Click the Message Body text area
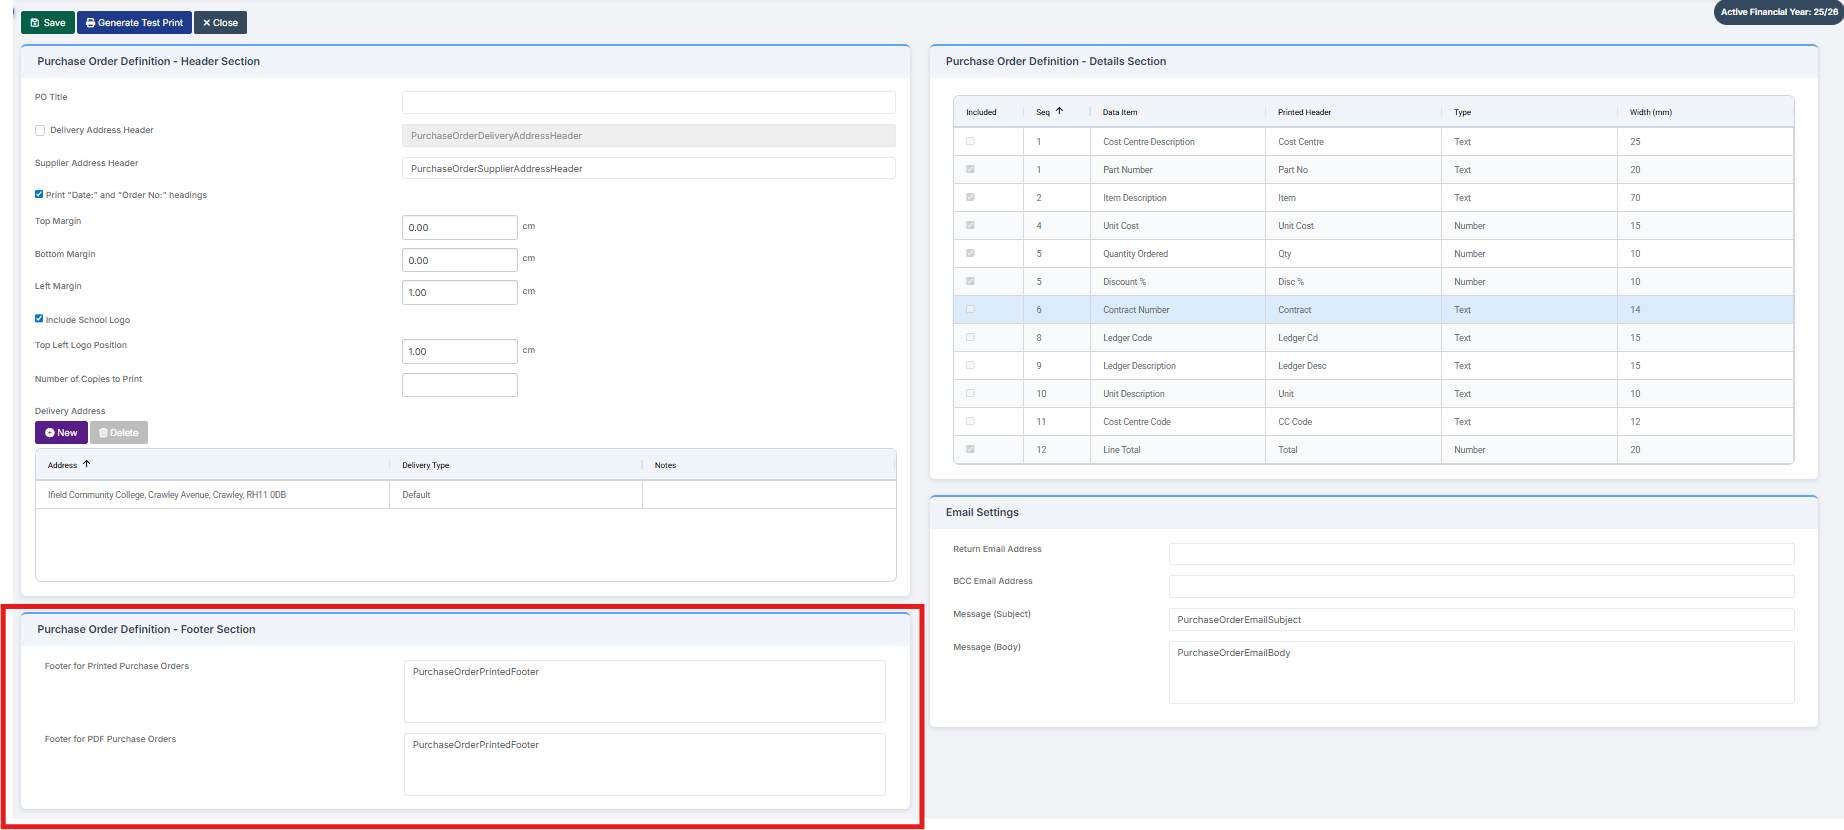 click(x=1481, y=672)
